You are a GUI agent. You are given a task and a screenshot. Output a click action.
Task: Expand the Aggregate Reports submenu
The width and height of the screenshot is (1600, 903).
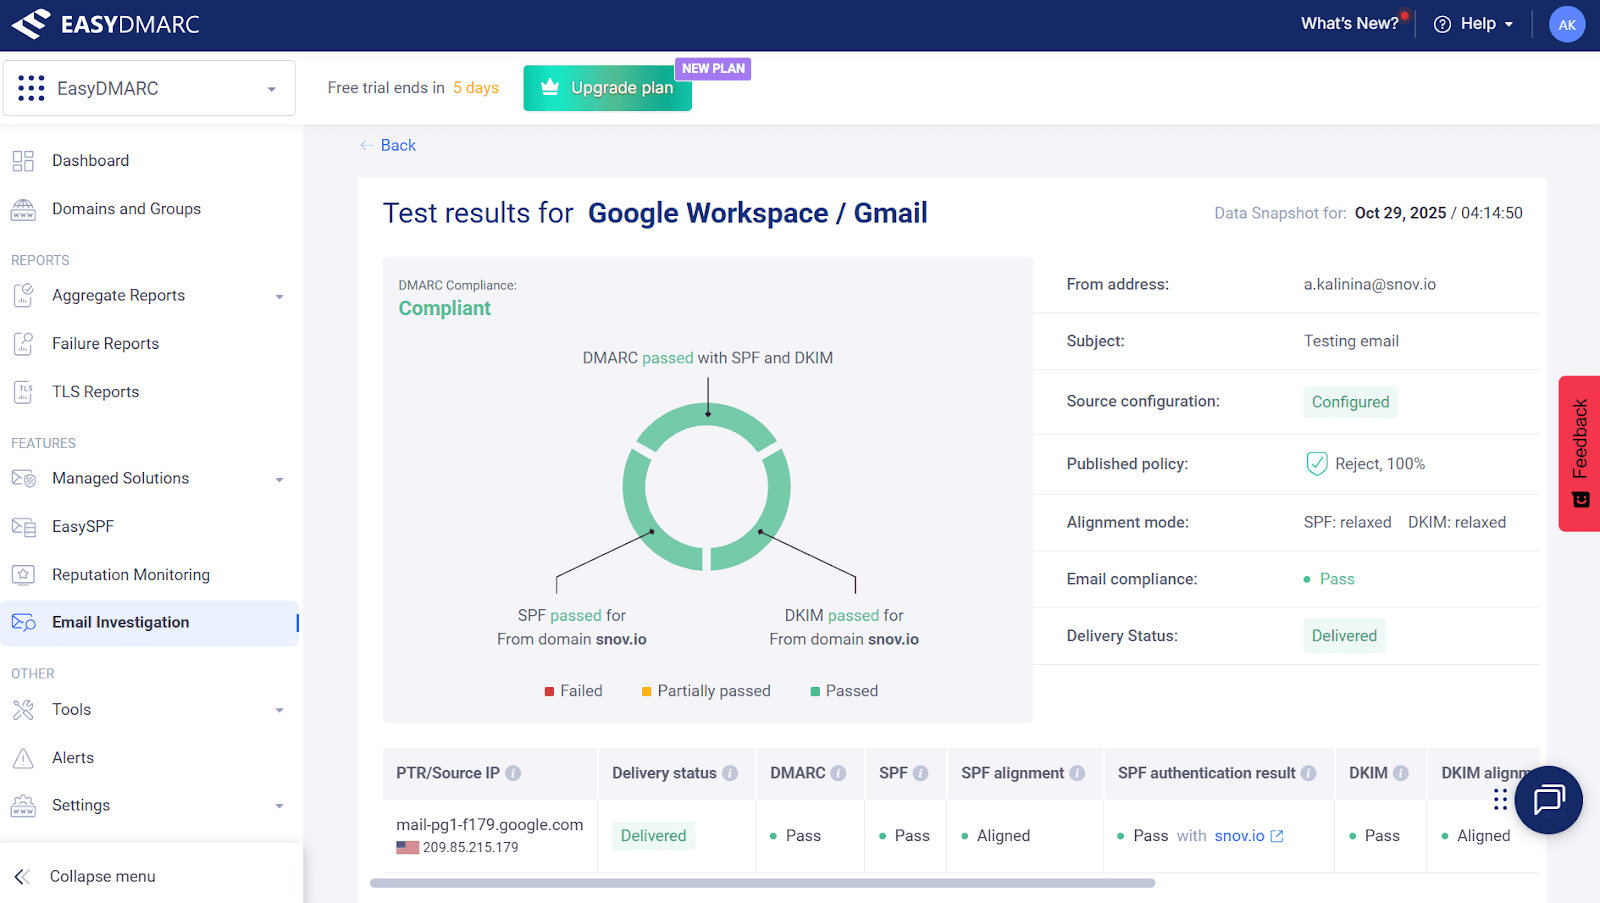(x=279, y=296)
